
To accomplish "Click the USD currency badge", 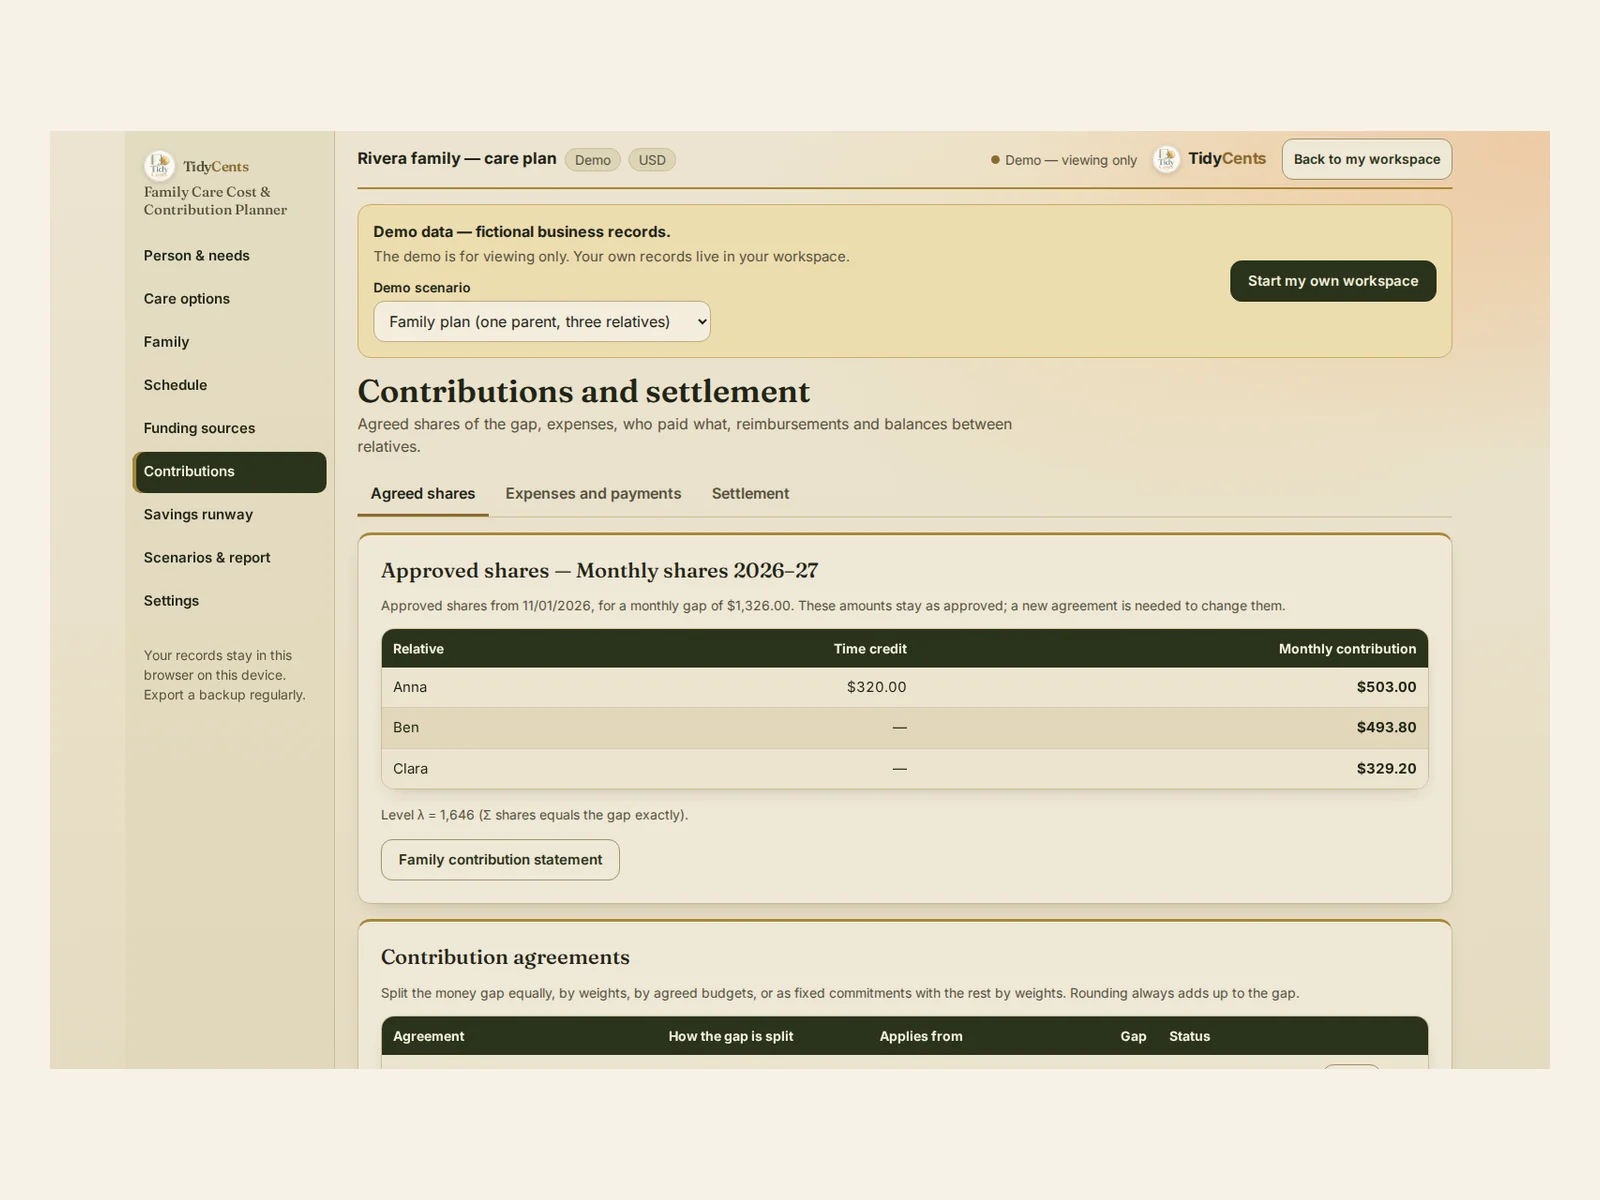I will pos(652,160).
